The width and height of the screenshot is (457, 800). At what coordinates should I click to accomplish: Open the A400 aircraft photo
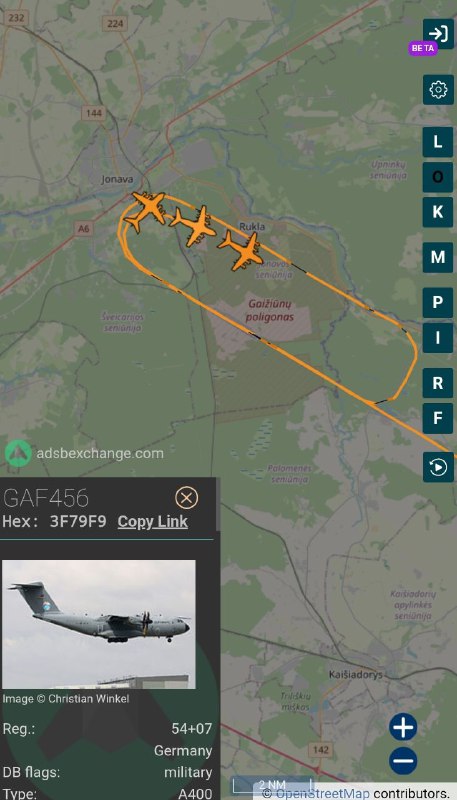click(x=99, y=624)
